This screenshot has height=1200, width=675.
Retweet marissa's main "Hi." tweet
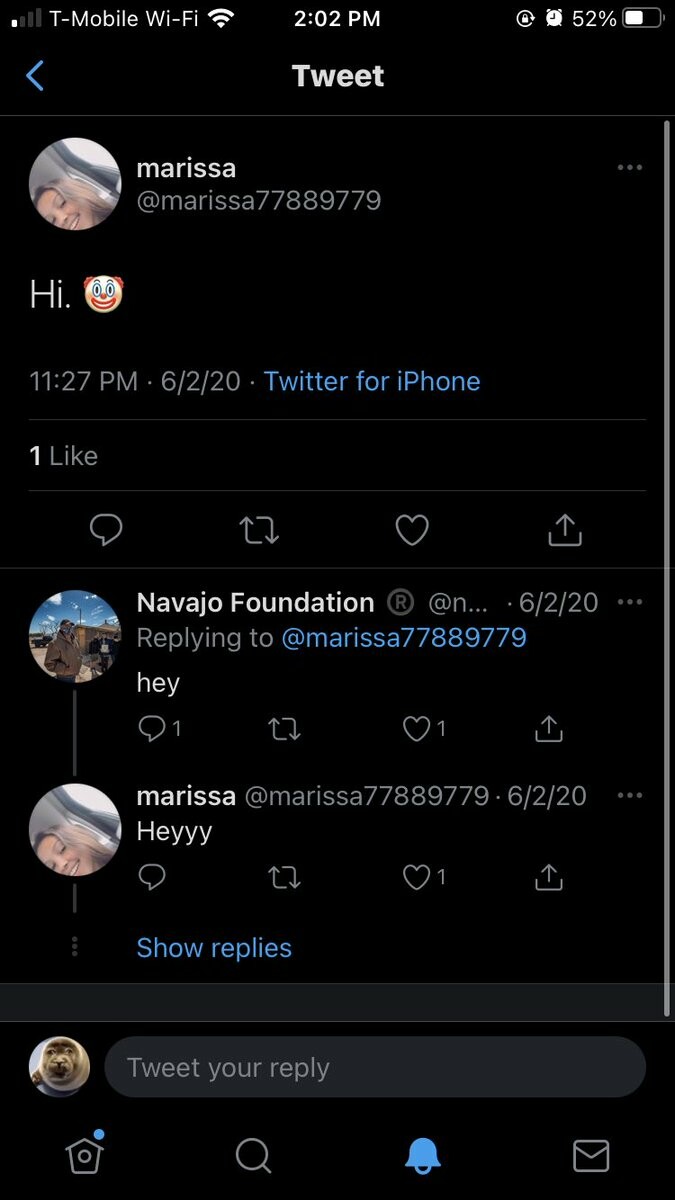tap(260, 530)
